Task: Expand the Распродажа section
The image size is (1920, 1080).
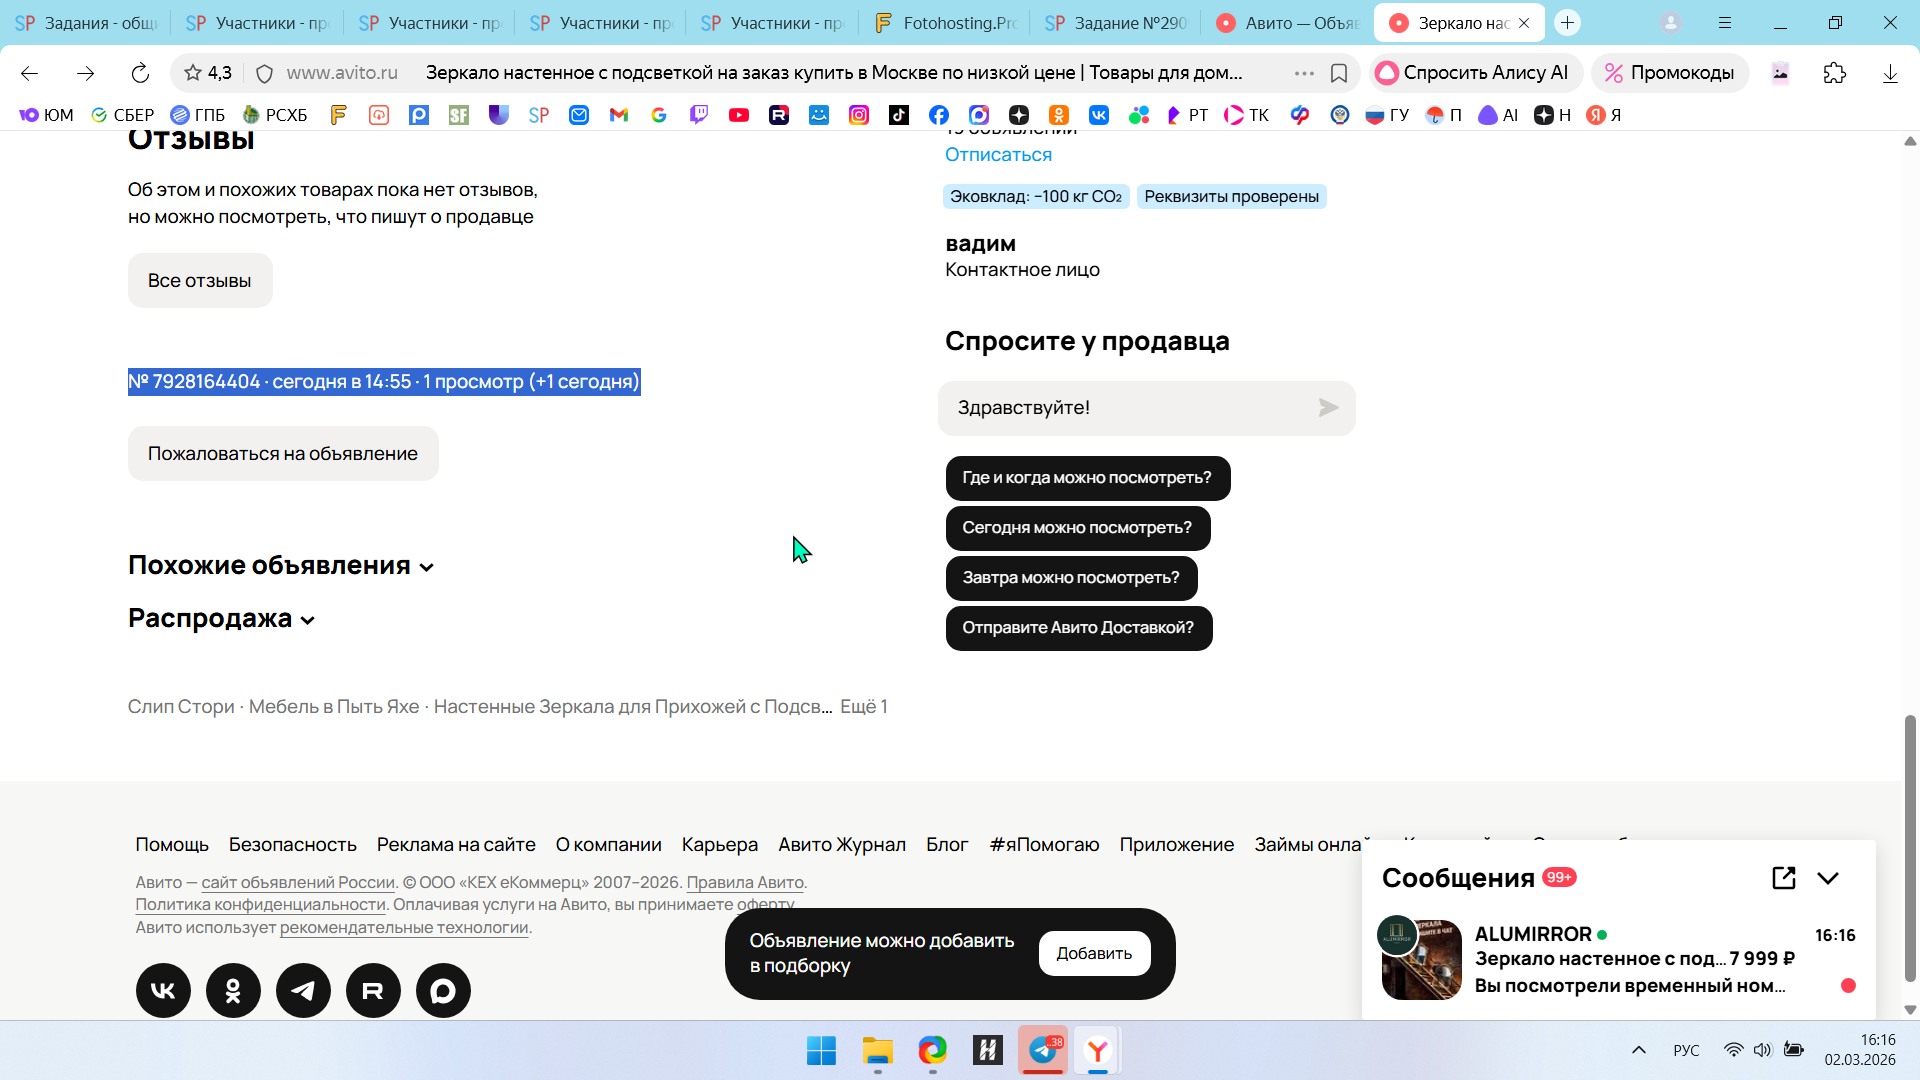Action: [x=221, y=619]
